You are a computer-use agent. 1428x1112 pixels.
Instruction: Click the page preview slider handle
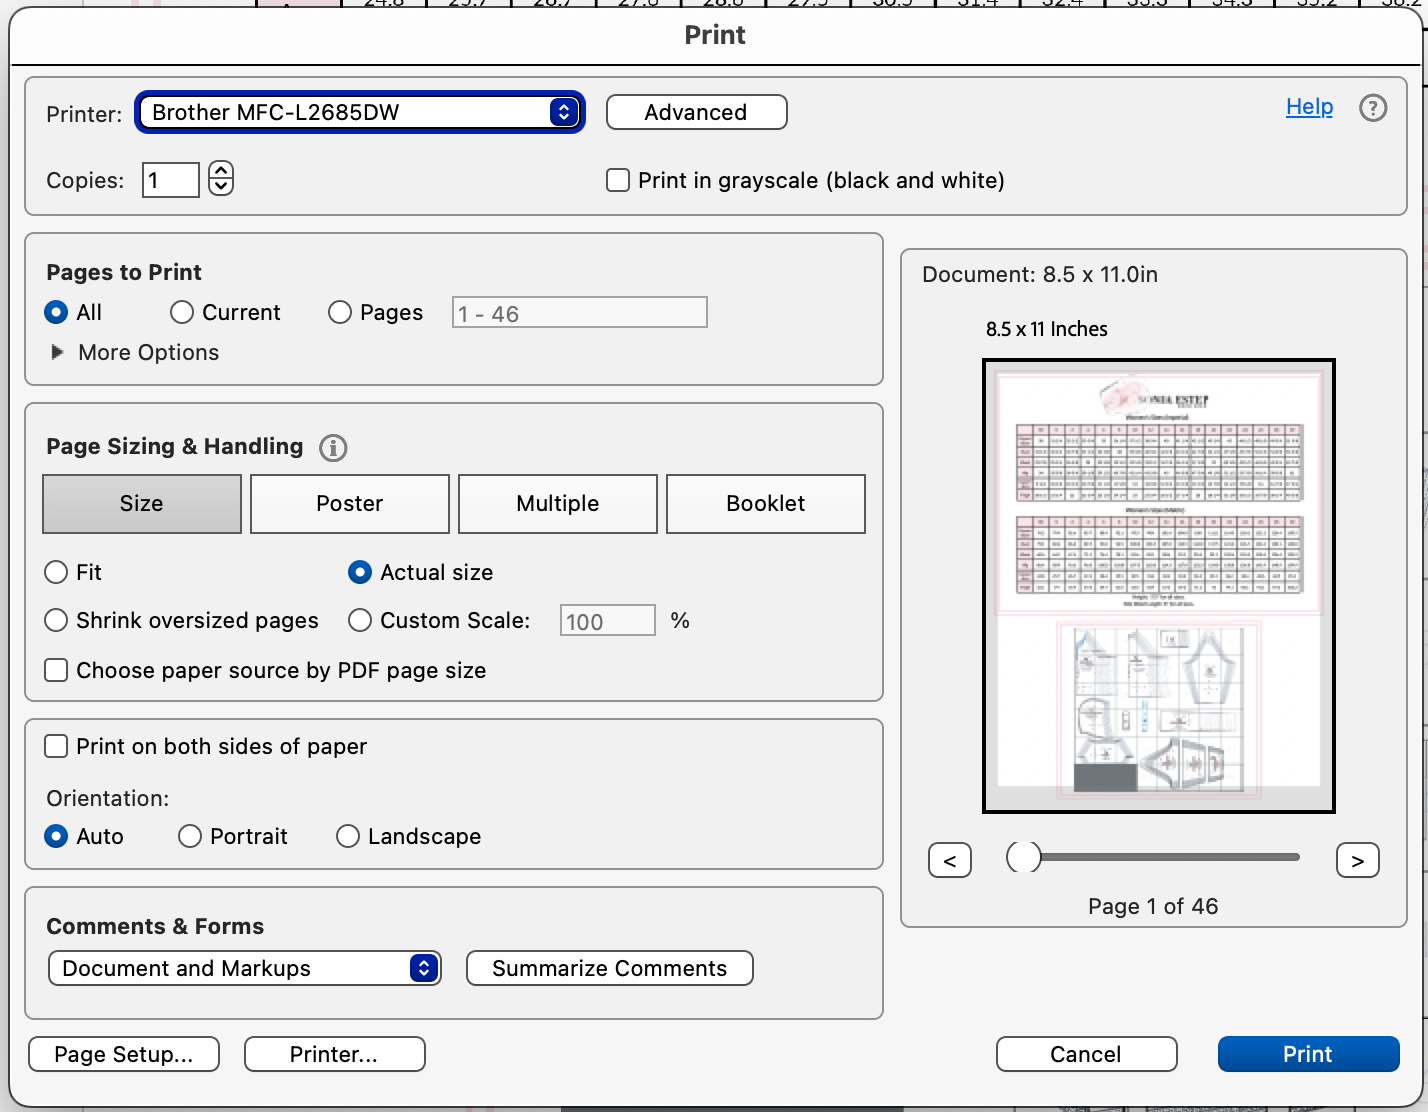[x=1023, y=857]
